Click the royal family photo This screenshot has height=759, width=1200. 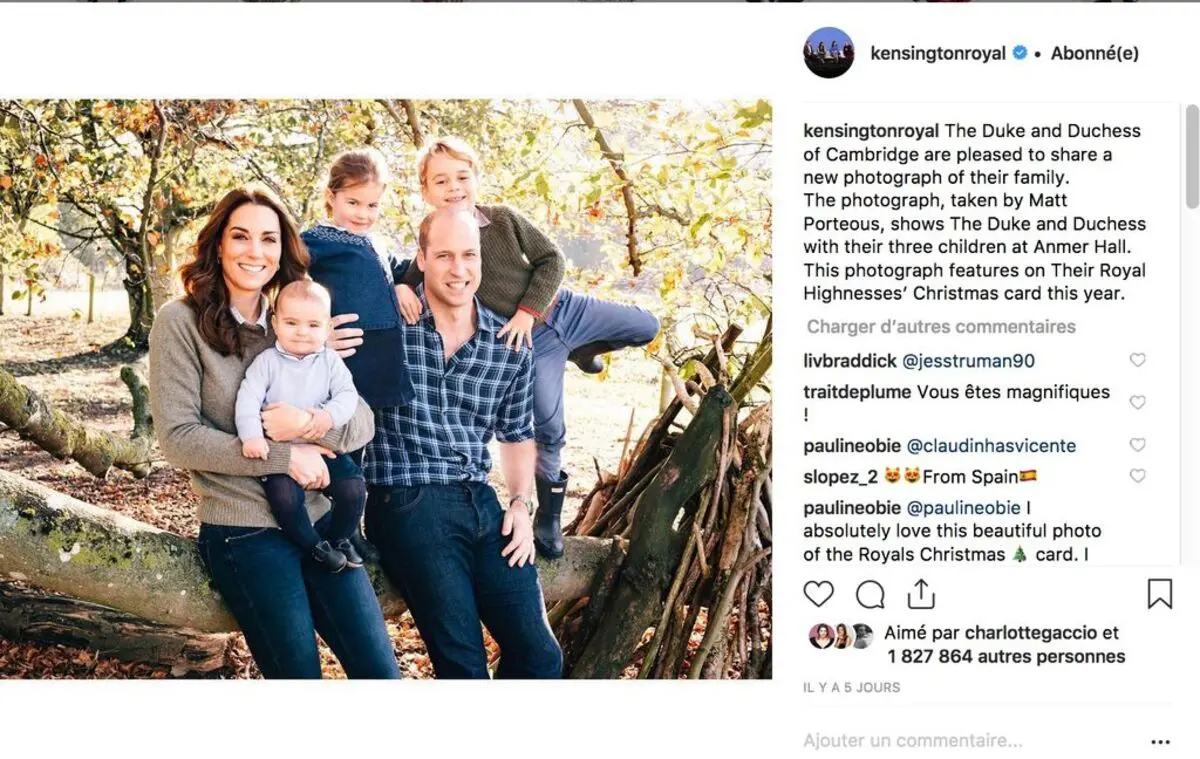[x=386, y=389]
